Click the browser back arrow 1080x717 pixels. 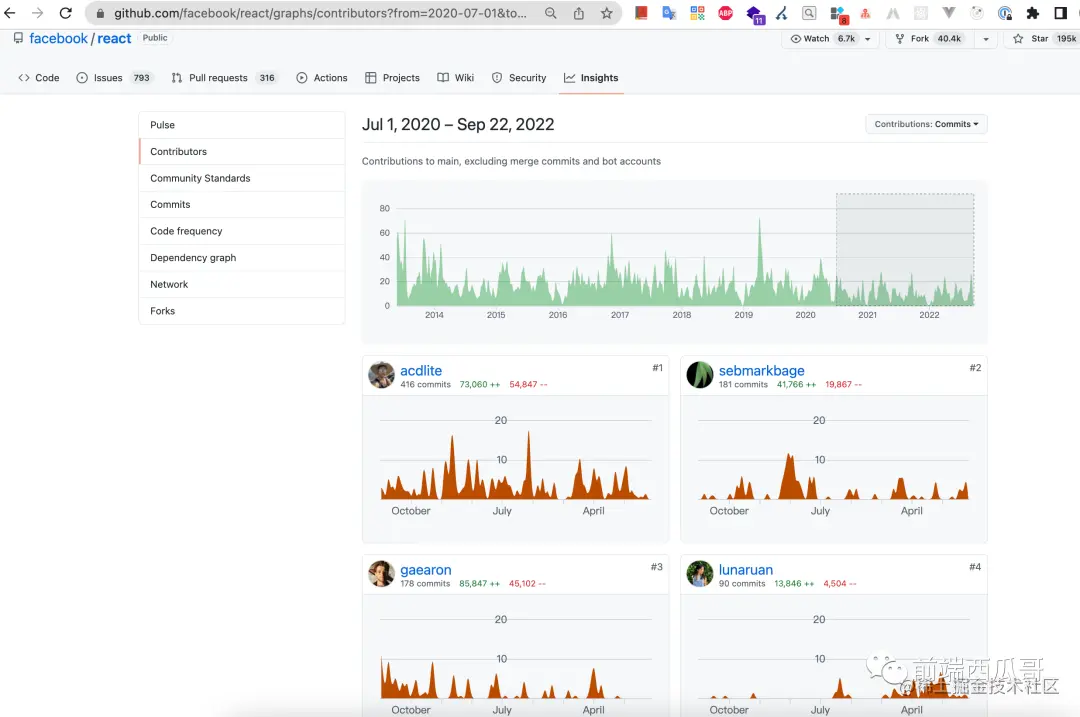[10, 13]
